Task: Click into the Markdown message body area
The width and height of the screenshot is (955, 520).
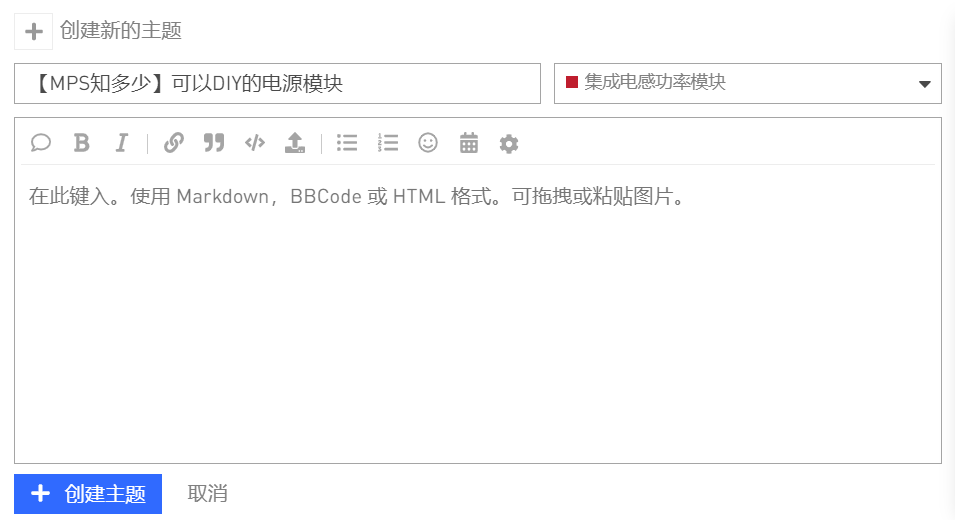Action: [478, 314]
